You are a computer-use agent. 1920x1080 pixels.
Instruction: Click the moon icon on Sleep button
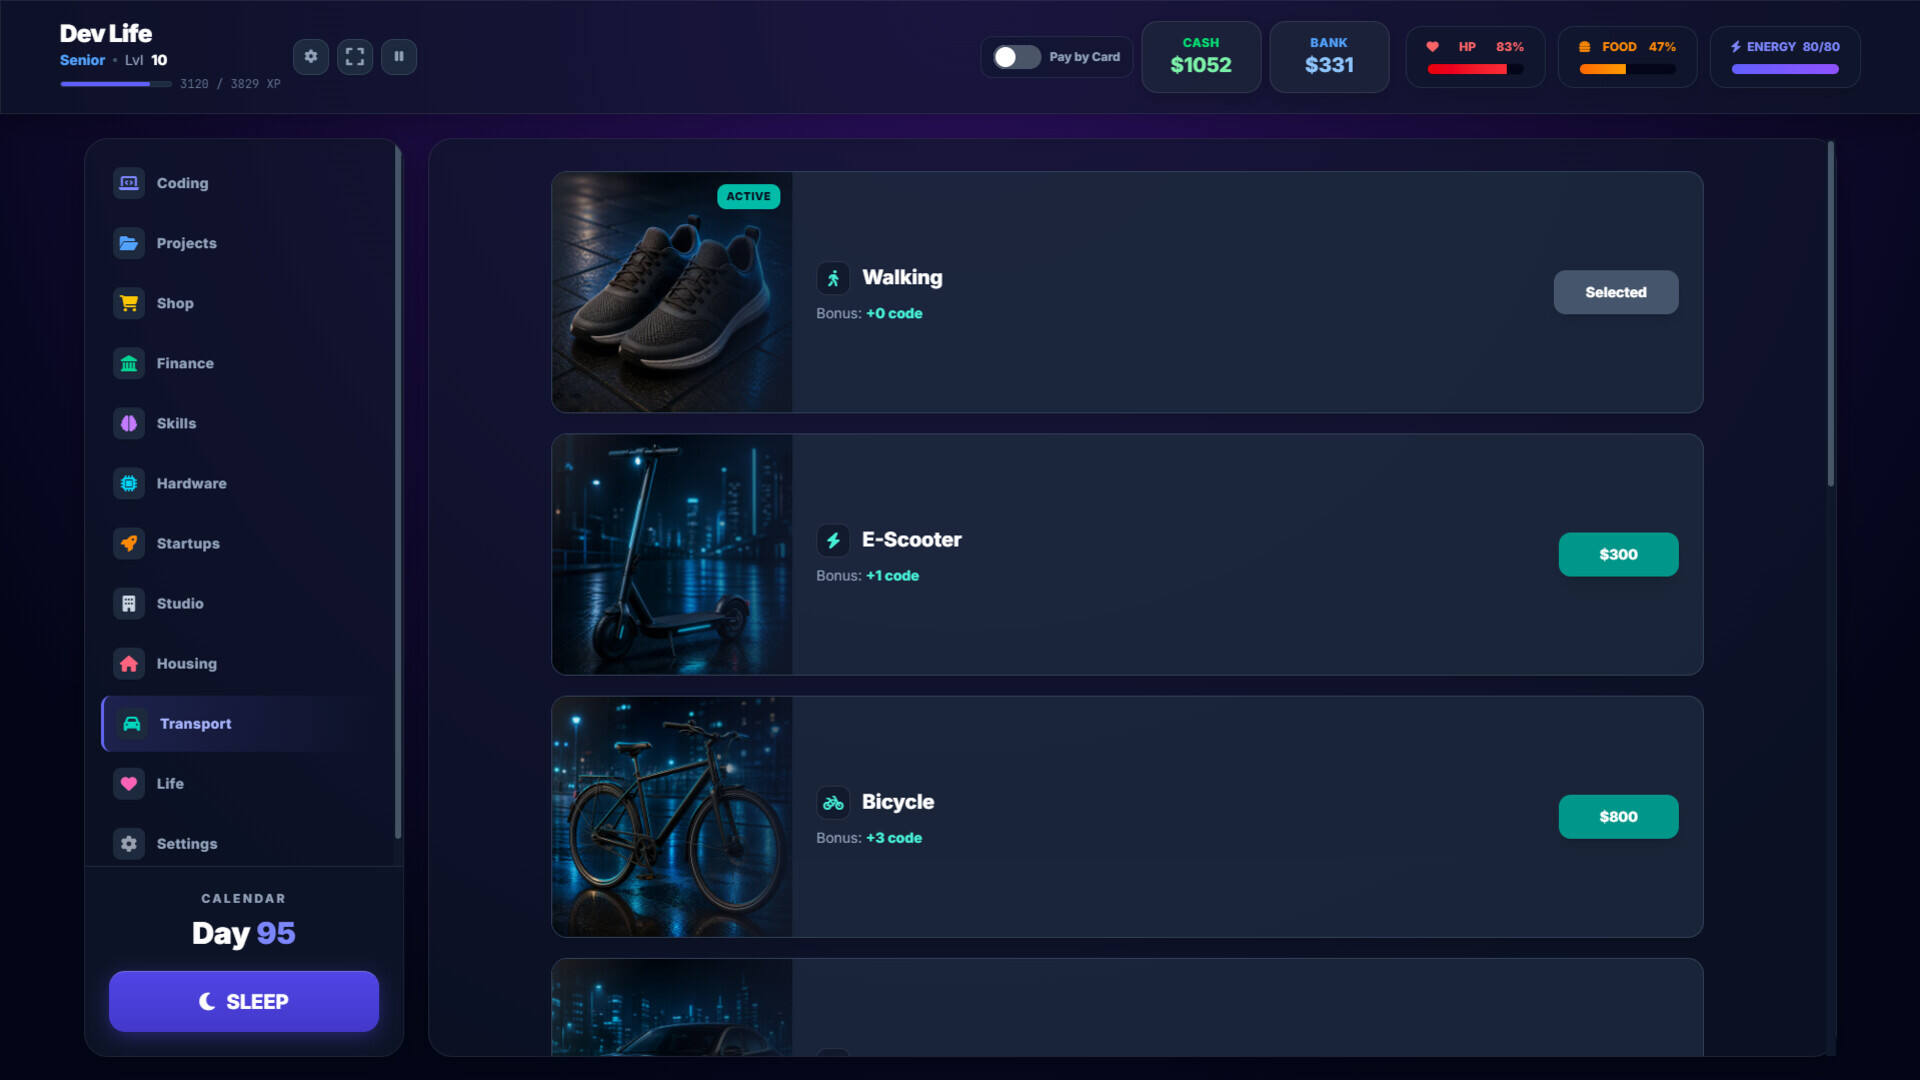coord(207,1001)
